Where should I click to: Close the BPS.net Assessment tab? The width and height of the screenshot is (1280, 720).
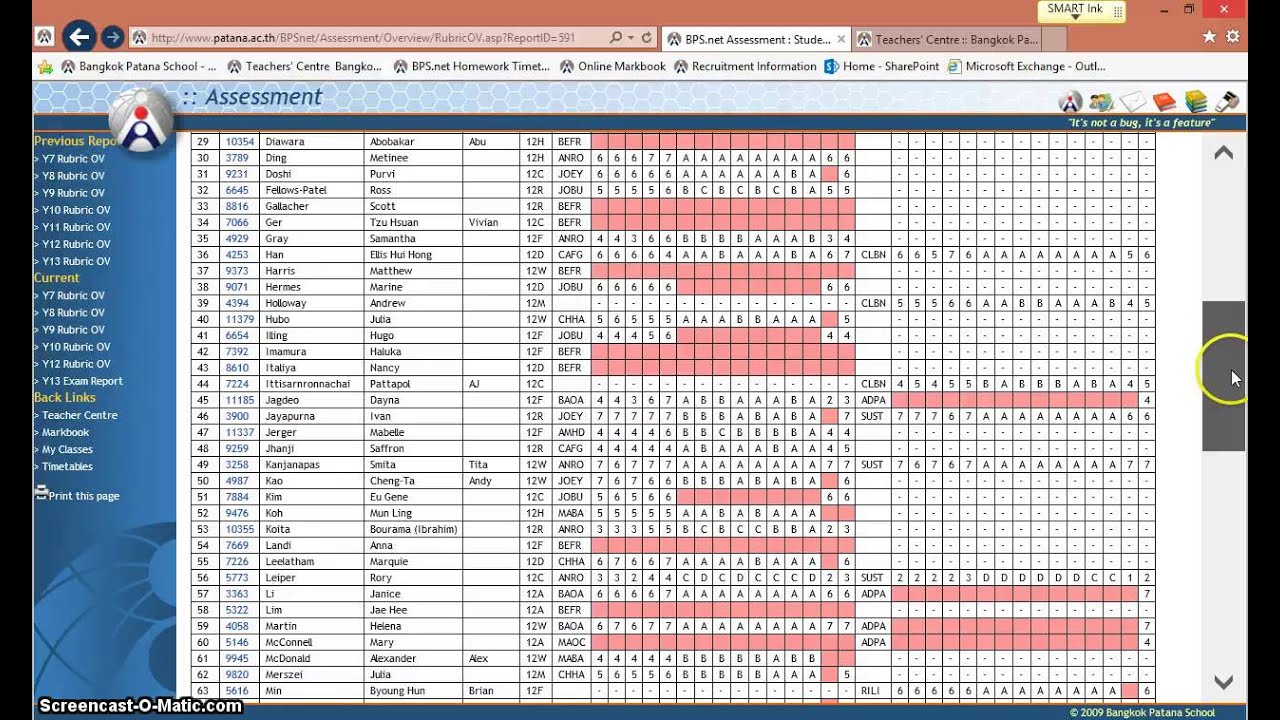point(841,40)
